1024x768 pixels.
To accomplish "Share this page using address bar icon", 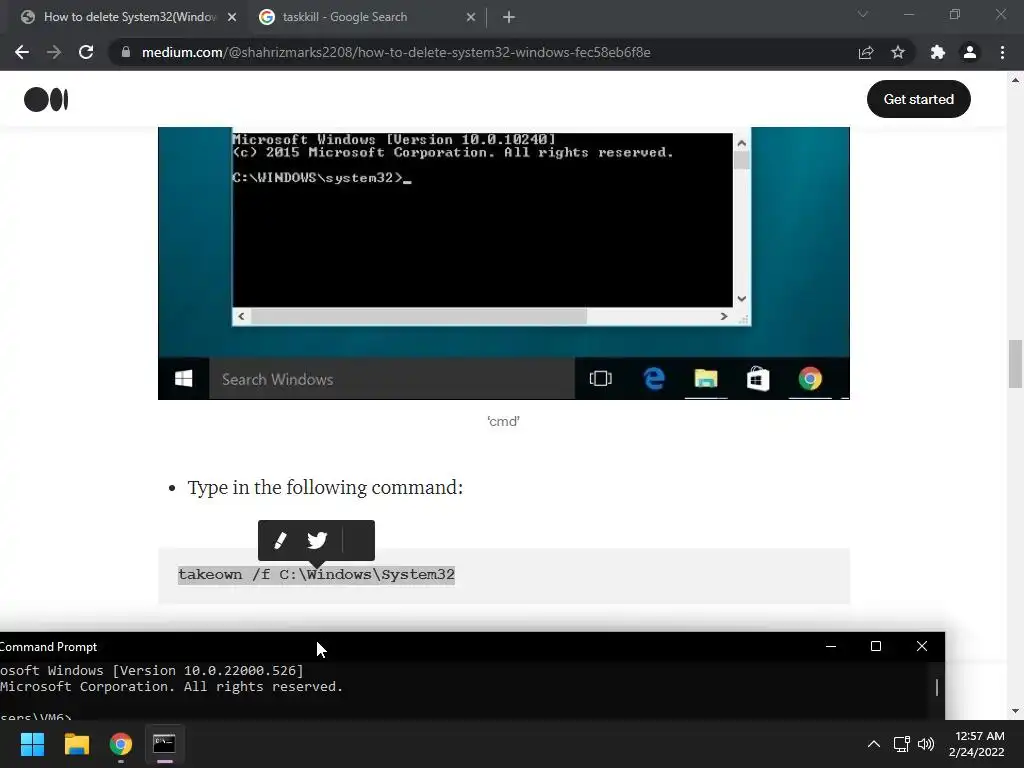I will [x=866, y=52].
